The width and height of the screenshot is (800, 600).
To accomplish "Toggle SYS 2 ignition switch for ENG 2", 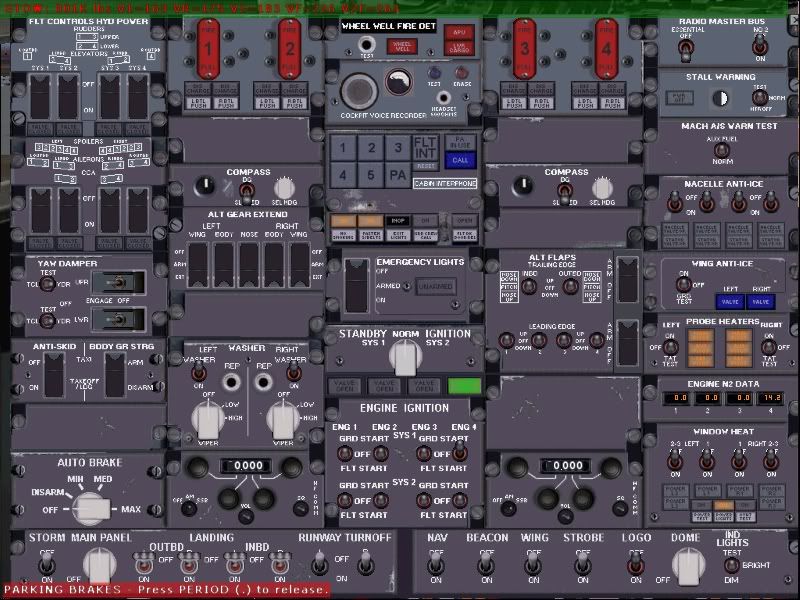I will pyautogui.click(x=381, y=500).
